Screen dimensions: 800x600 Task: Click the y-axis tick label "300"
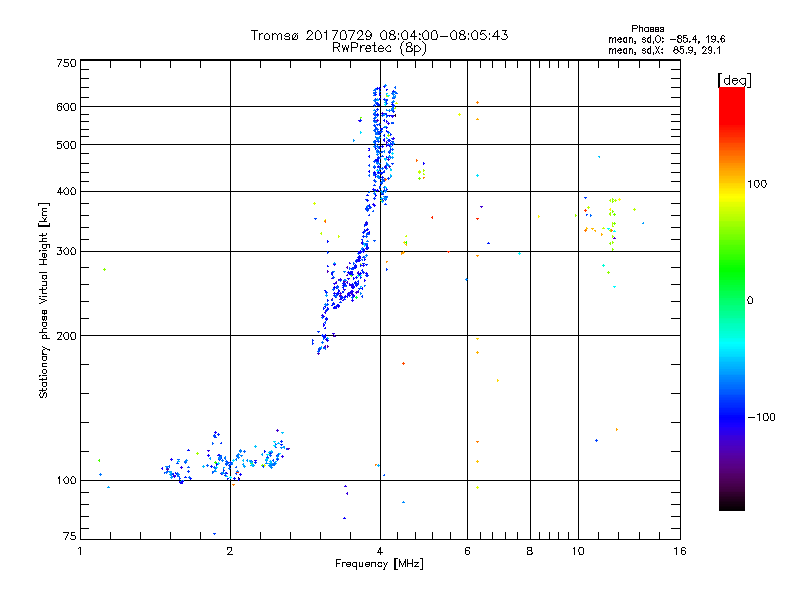[x=66, y=252]
